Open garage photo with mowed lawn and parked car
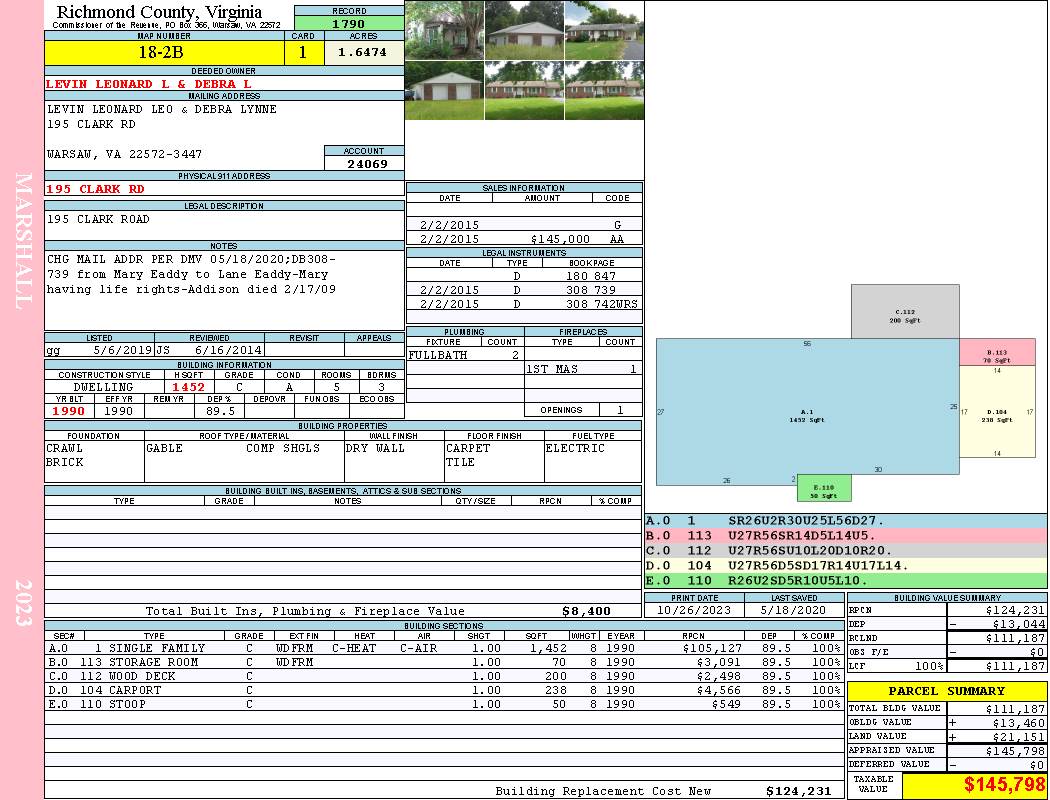Viewport: 1050px width, 800px height. (444, 90)
